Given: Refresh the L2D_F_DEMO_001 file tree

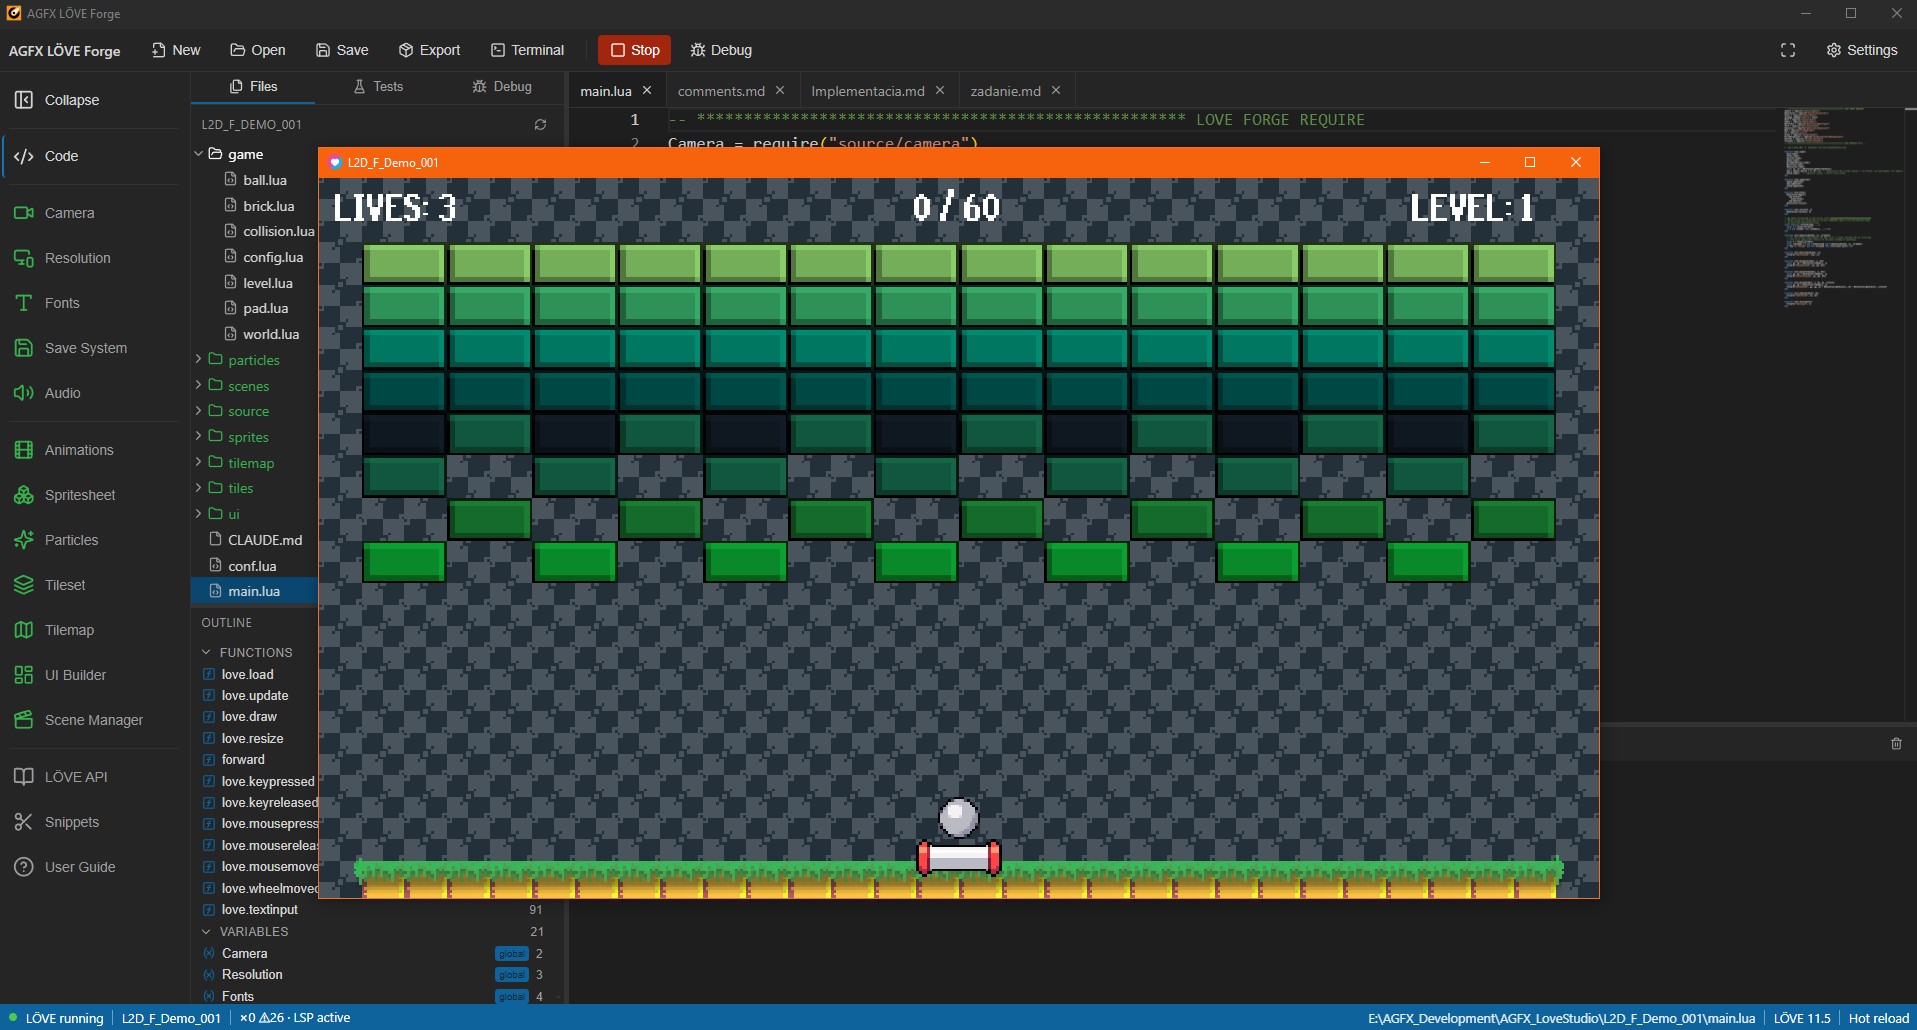Looking at the screenshot, I should [x=540, y=125].
